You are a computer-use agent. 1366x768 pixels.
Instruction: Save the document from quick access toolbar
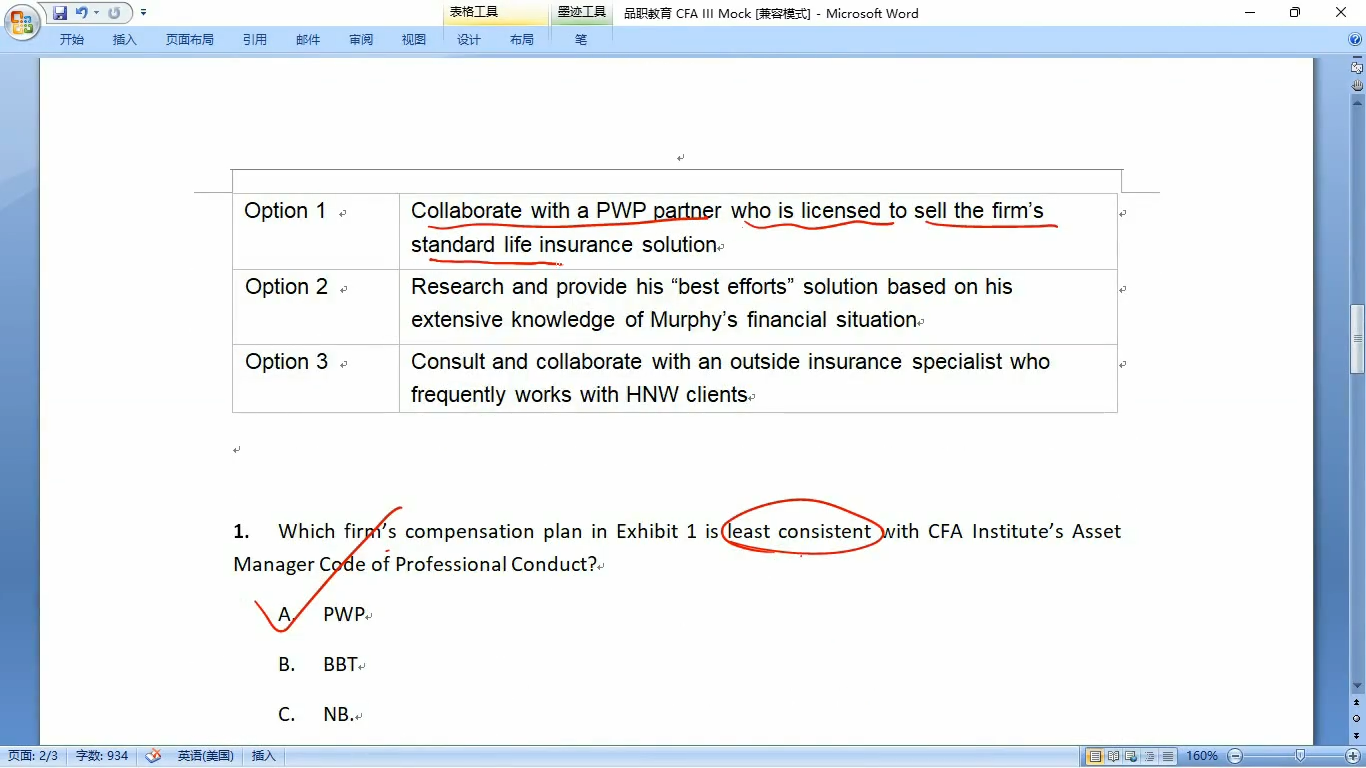(x=60, y=13)
